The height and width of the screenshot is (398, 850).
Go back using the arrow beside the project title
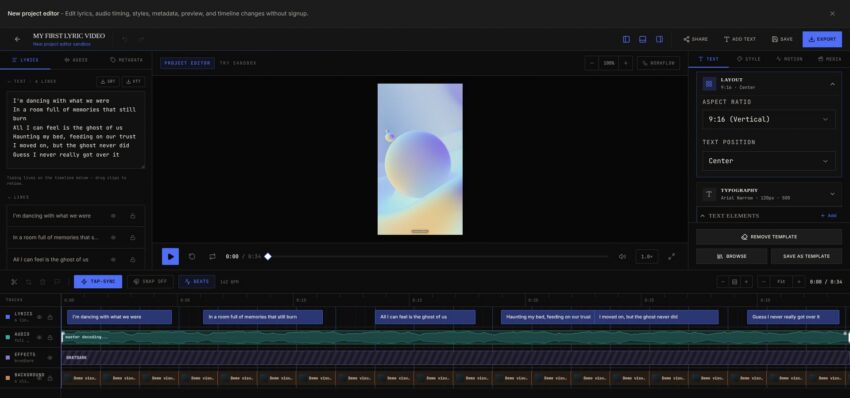[x=17, y=39]
